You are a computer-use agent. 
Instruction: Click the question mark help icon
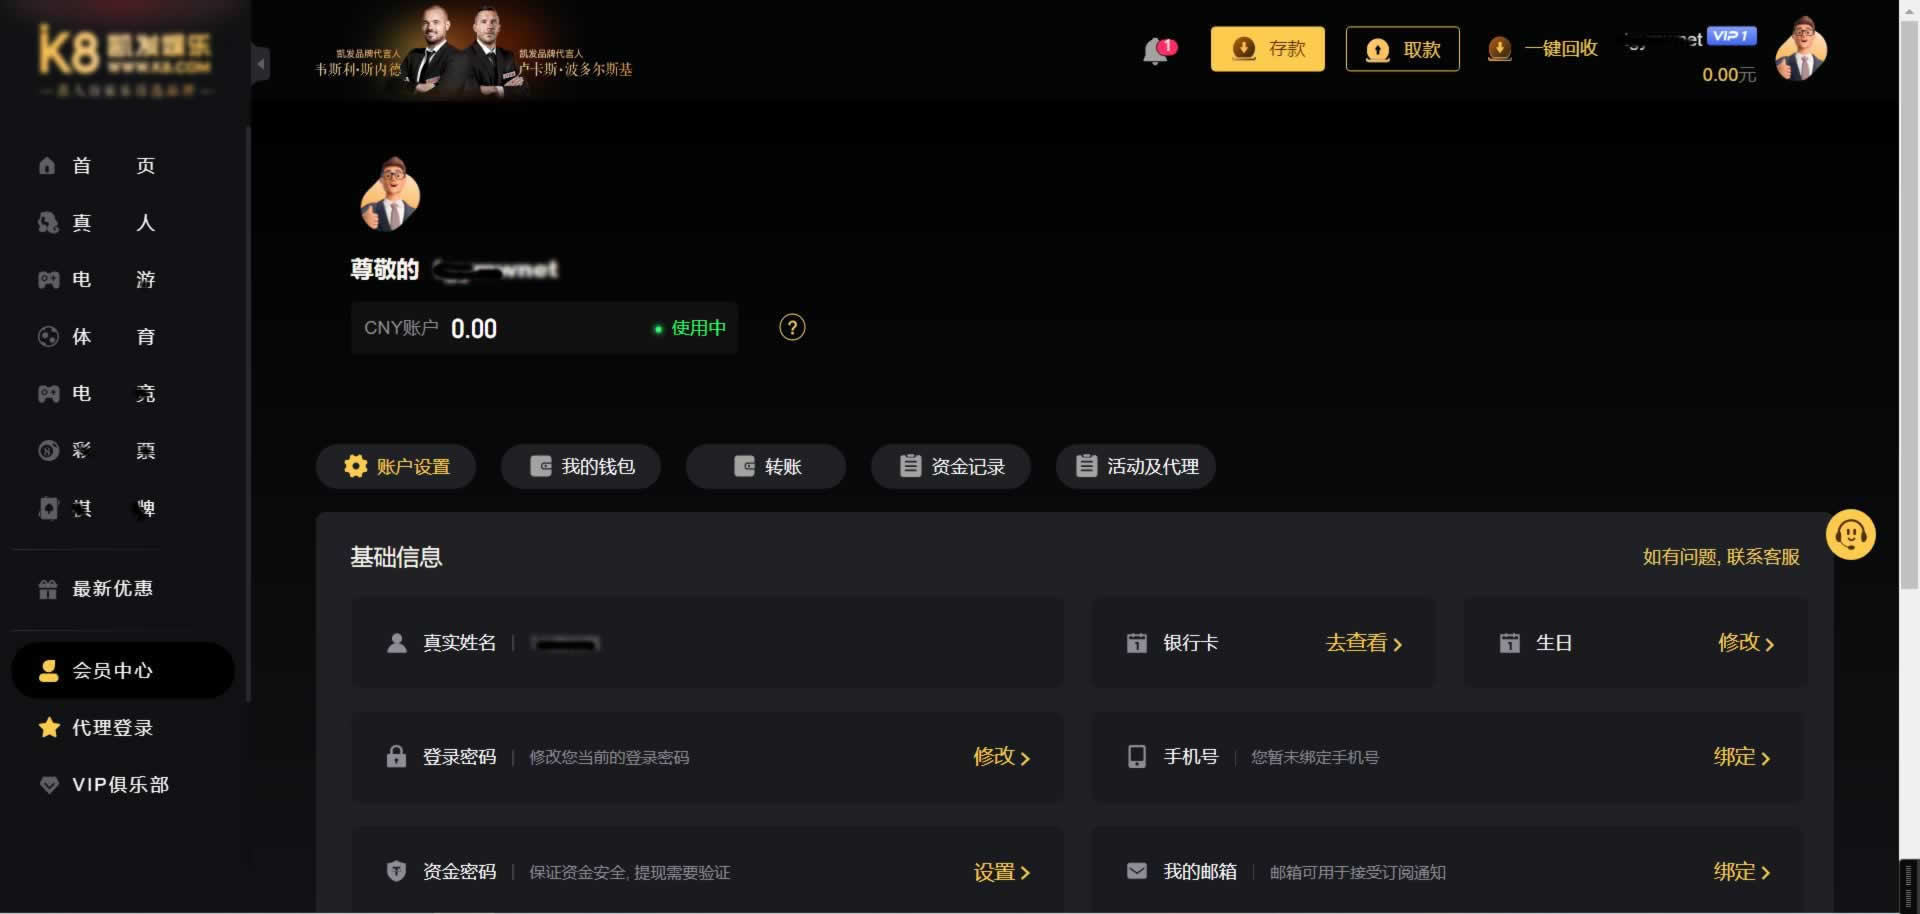click(x=792, y=328)
